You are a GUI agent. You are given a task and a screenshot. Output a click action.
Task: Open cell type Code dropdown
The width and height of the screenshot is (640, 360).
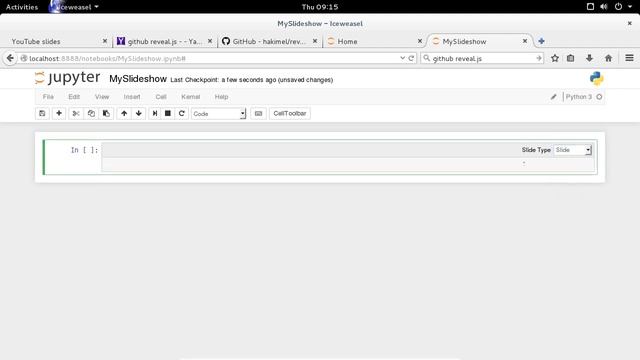coord(218,113)
